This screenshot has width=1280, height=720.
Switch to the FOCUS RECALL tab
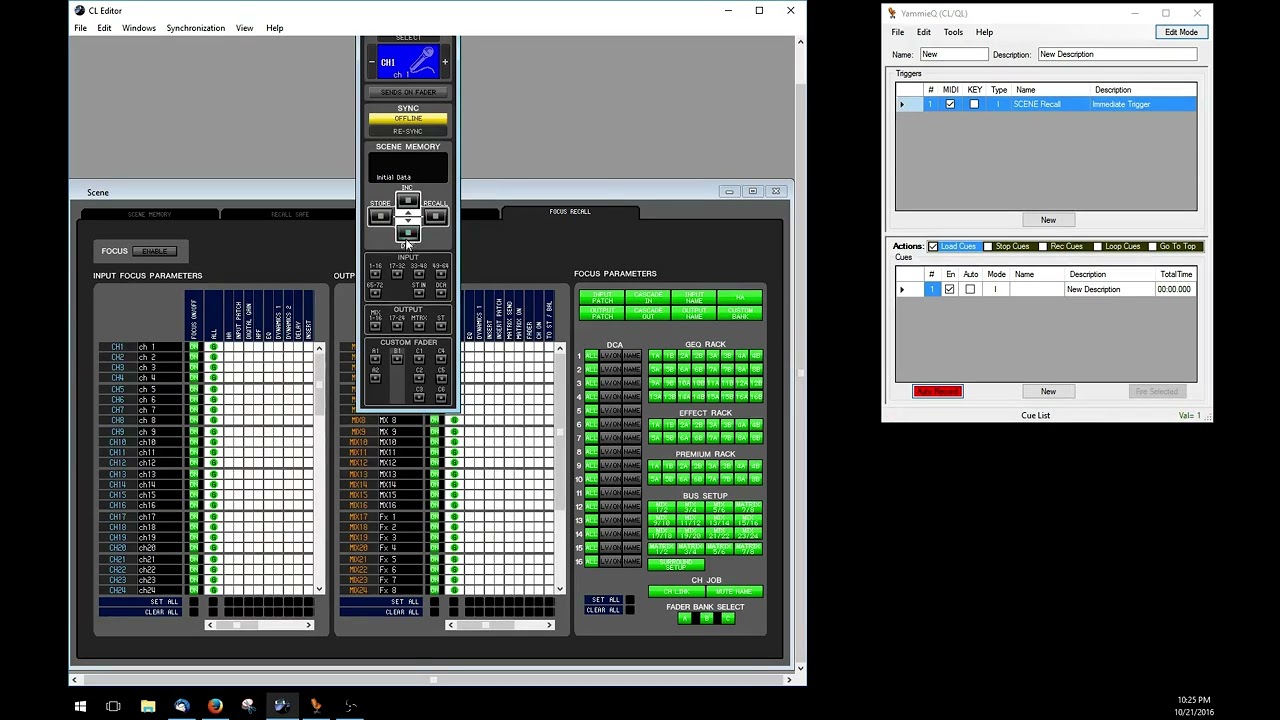(570, 212)
